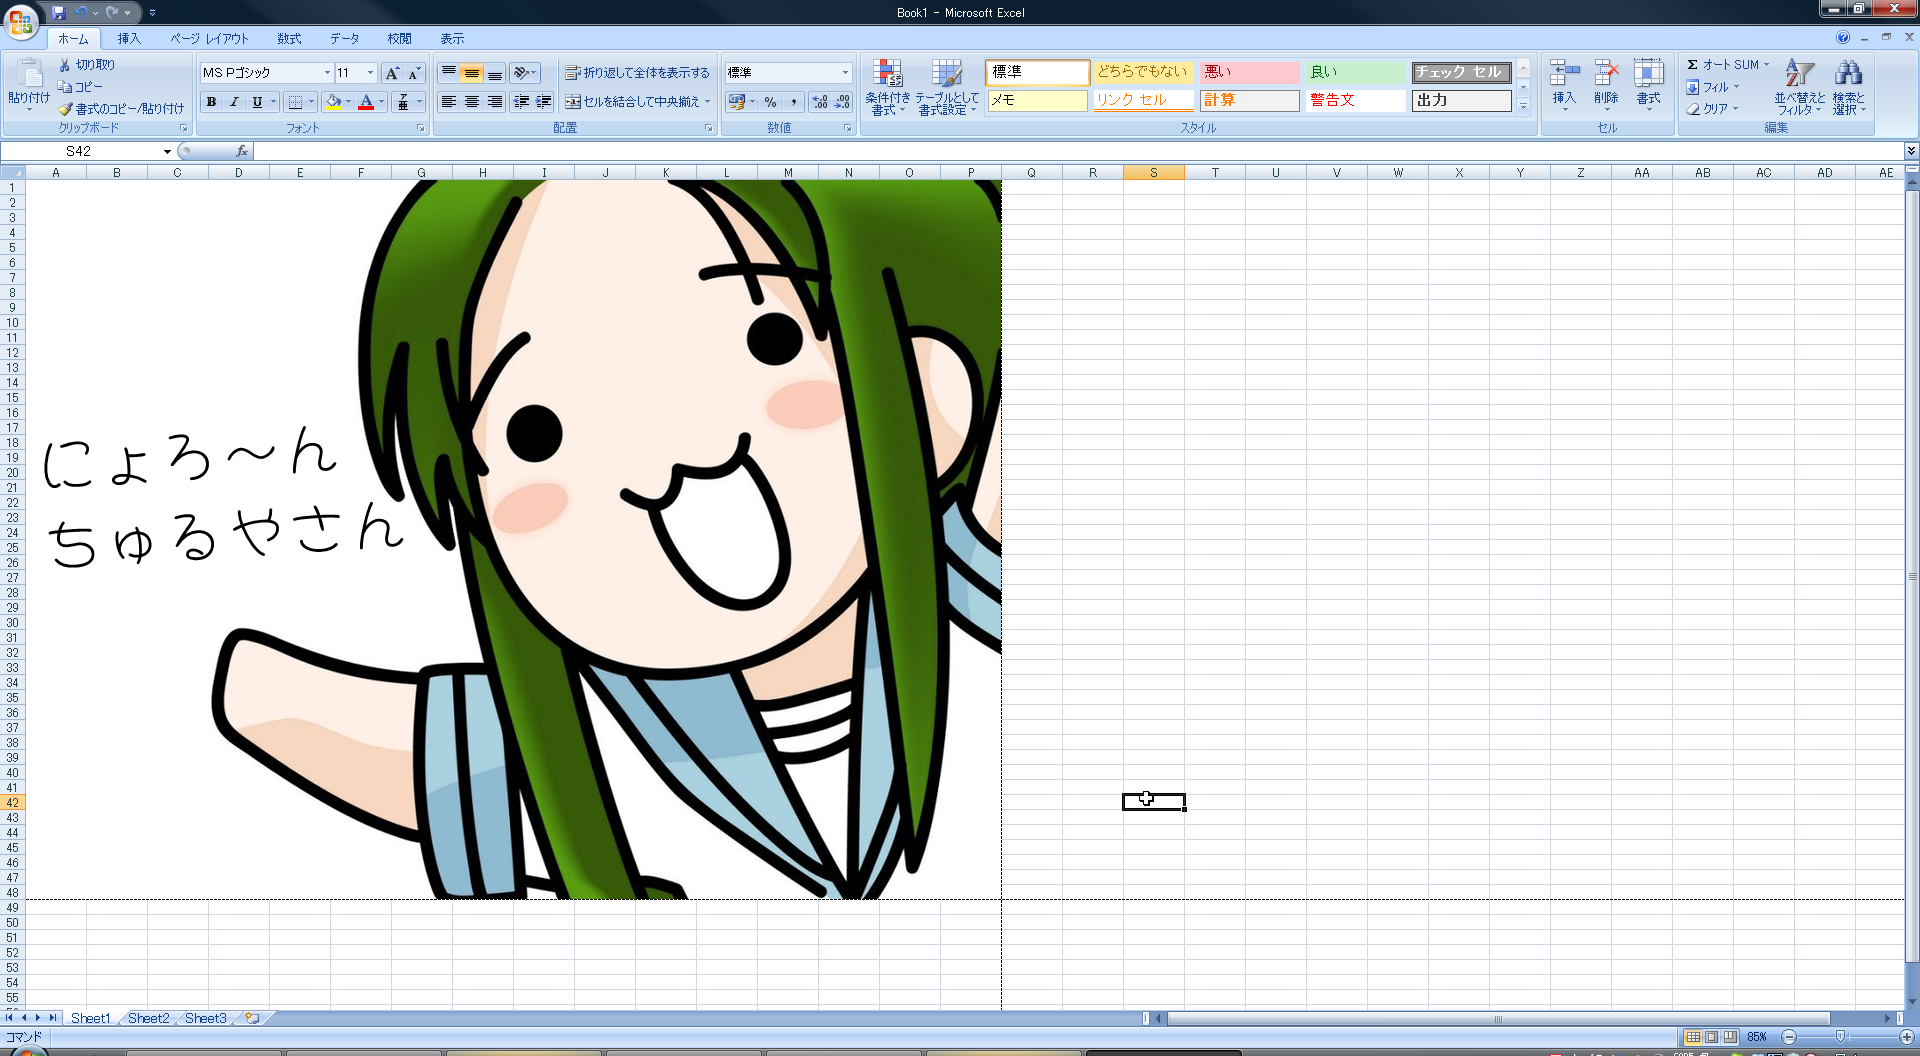Switch to the データ (Data) tab
Image resolution: width=1920 pixels, height=1056 pixels.
[x=344, y=38]
